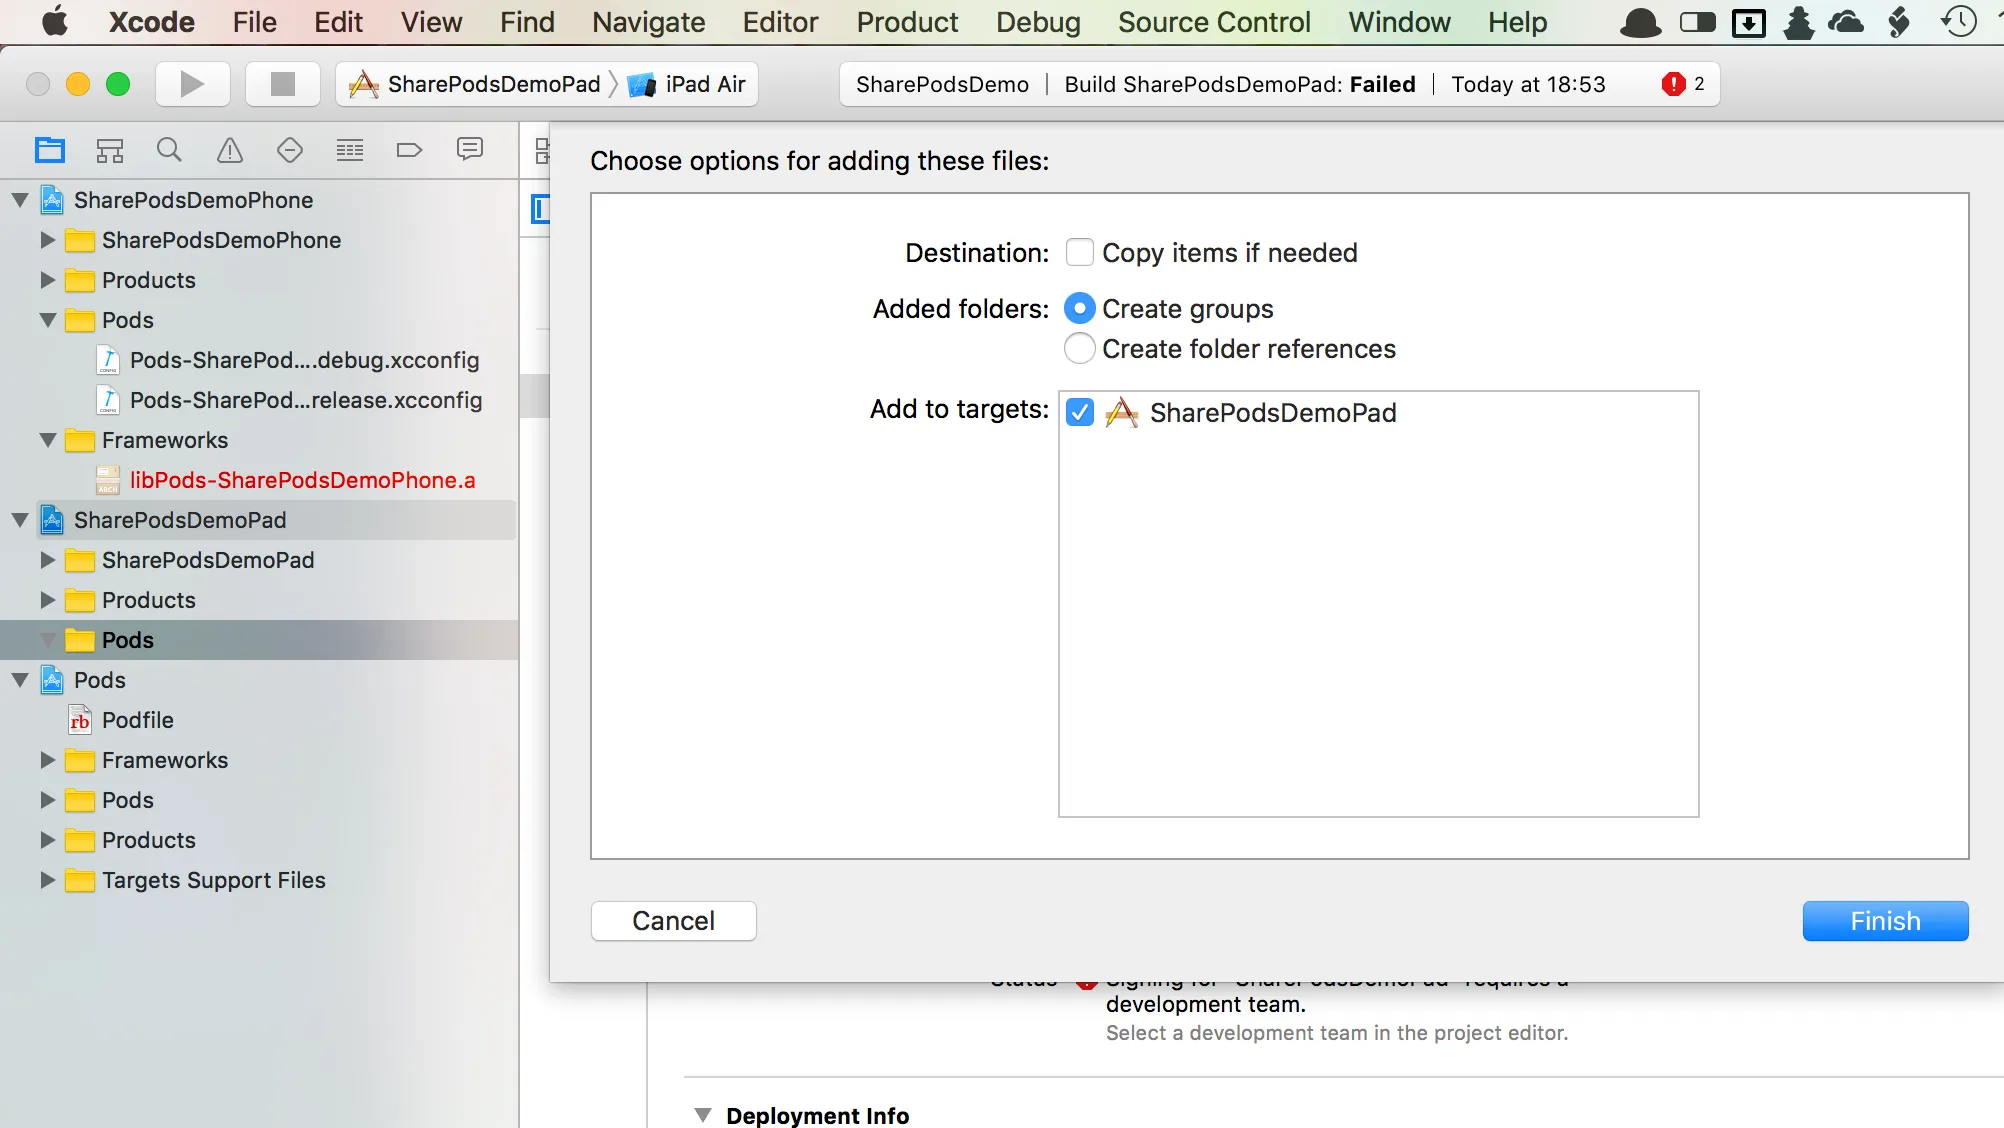Open the Debug navigator icon

(x=350, y=150)
